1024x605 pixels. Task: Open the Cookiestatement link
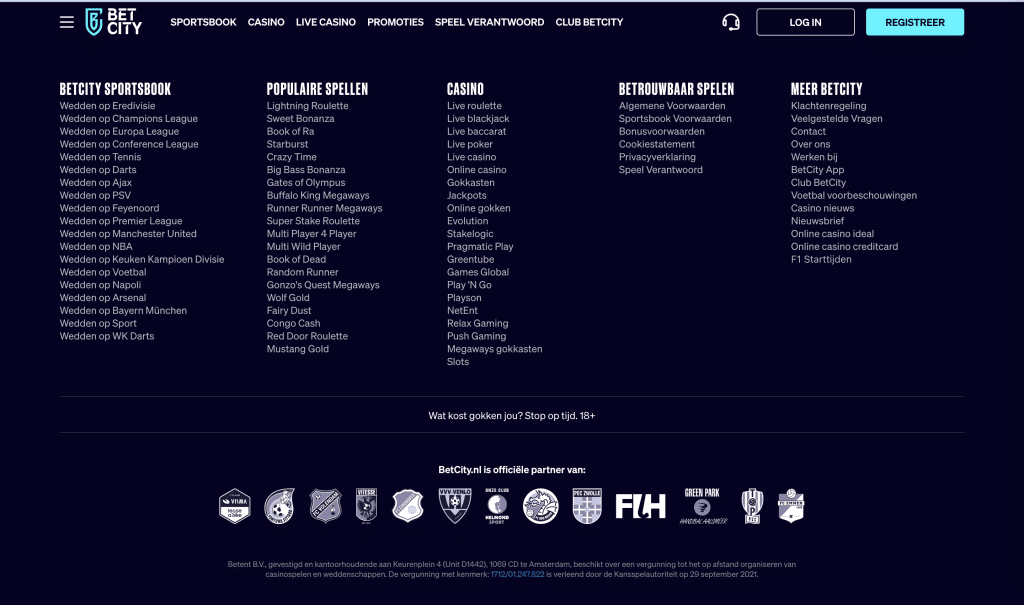click(657, 144)
